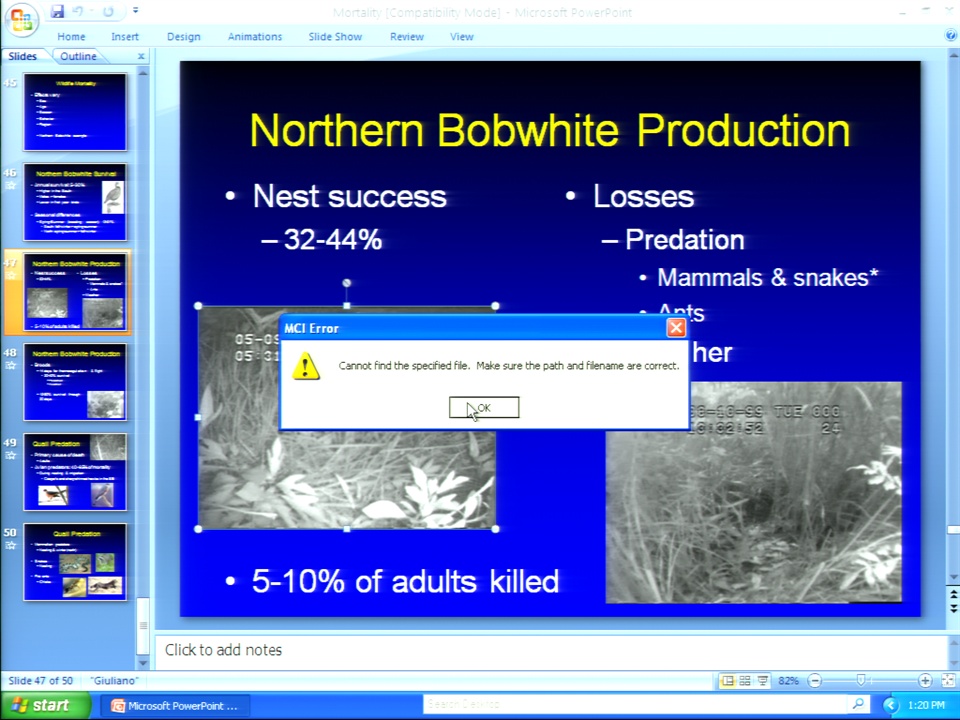
Task: Open Customize Quick Access Toolbar dropdown
Action: click(135, 11)
